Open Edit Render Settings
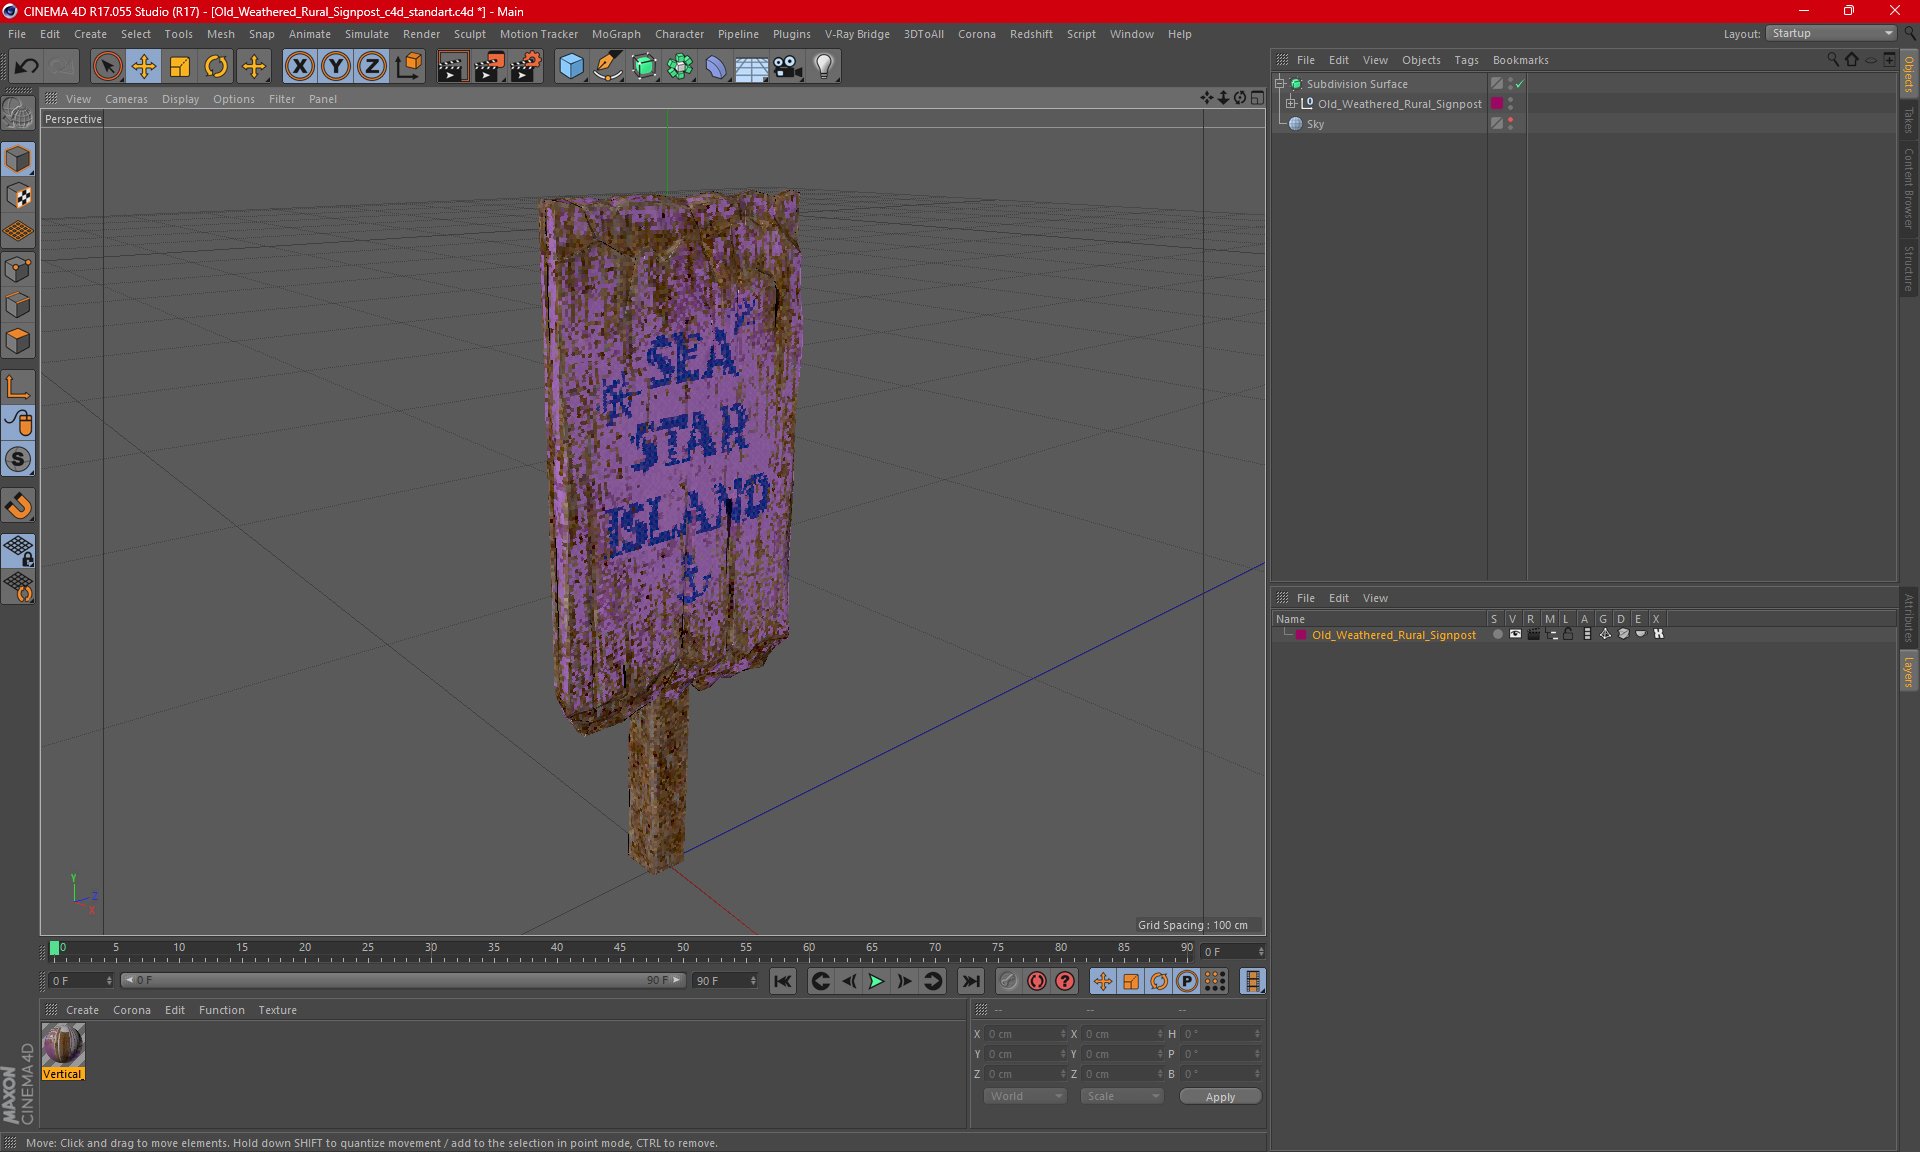1920x1152 pixels. pyautogui.click(x=526, y=66)
